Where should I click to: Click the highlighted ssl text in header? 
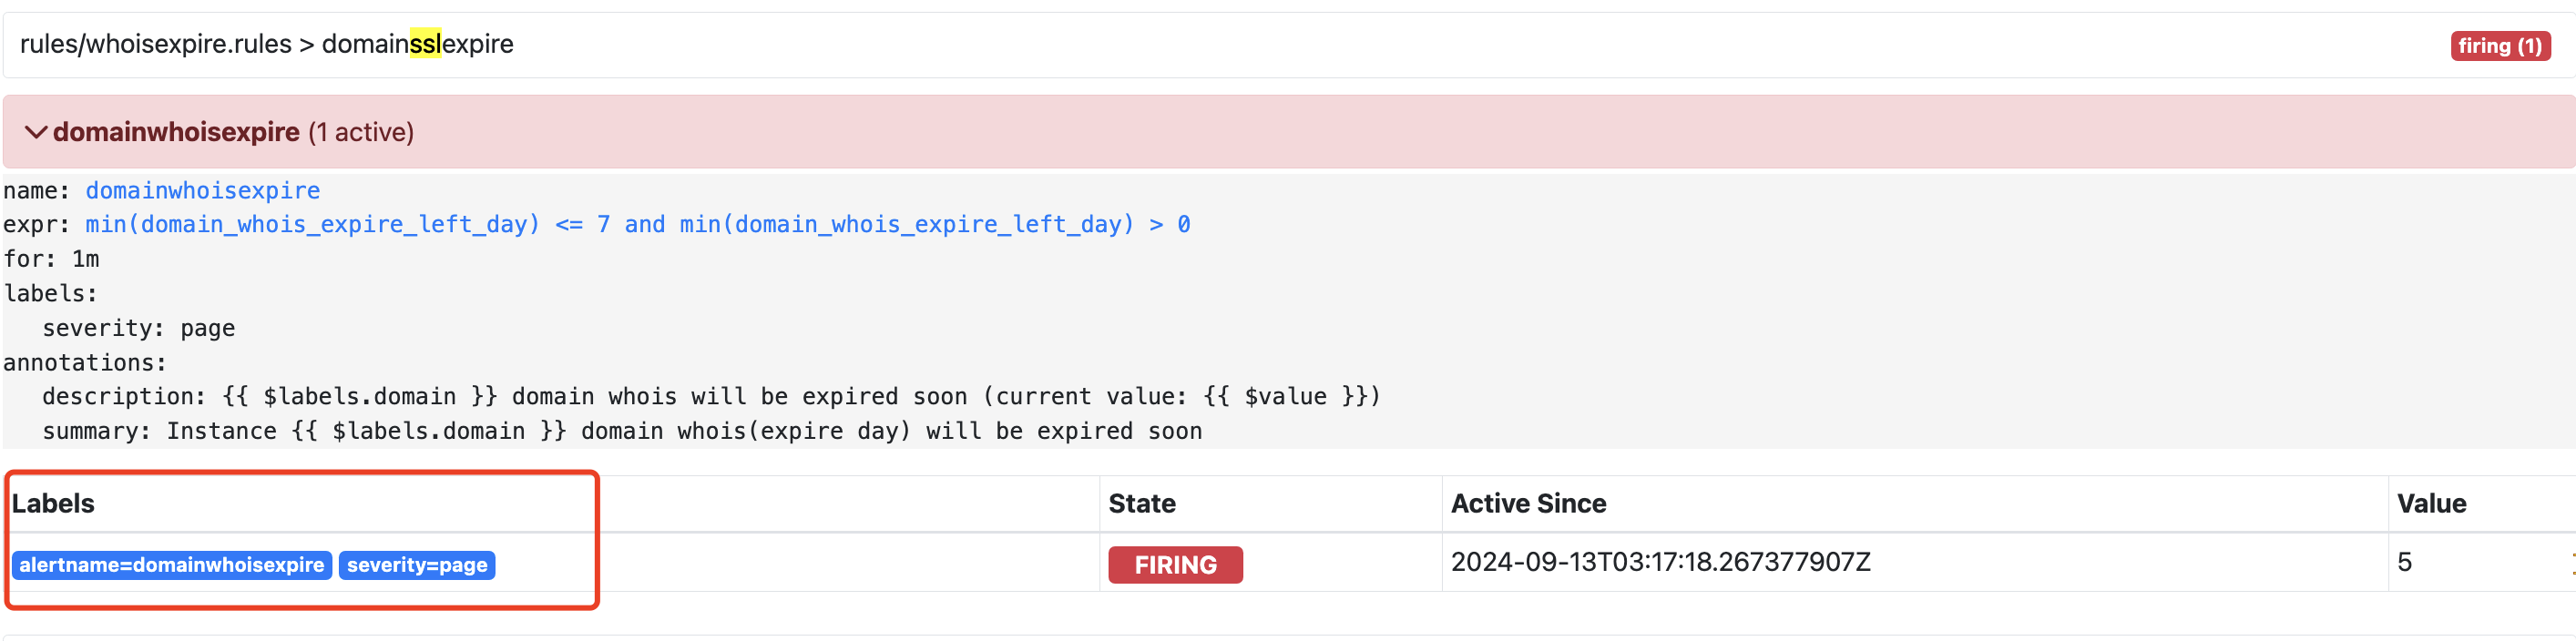(424, 44)
